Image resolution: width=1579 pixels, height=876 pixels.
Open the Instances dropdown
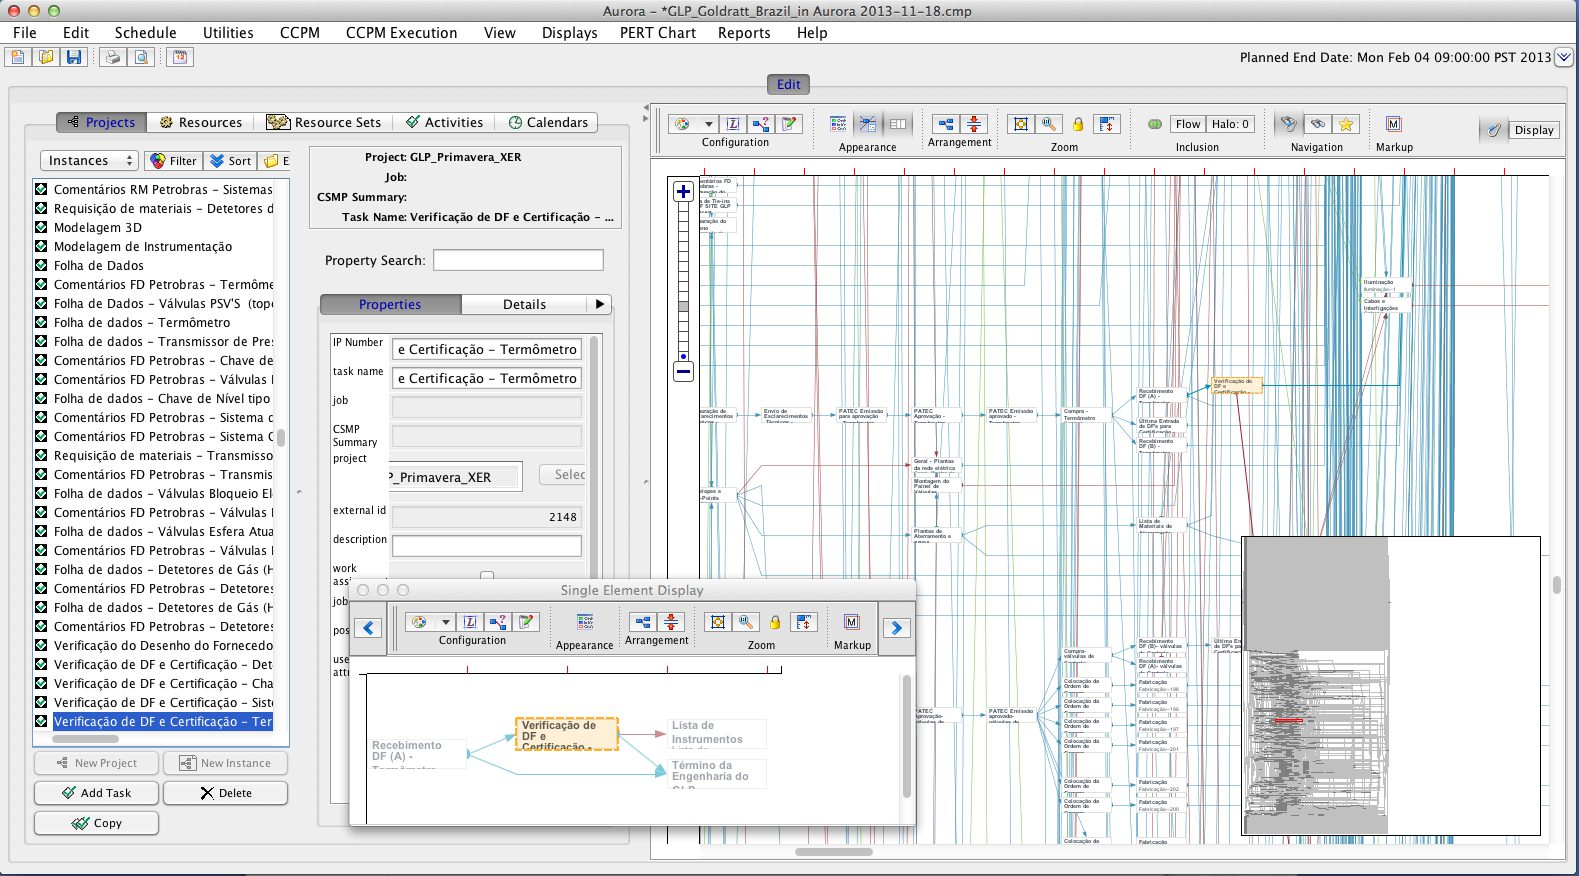[x=89, y=161]
